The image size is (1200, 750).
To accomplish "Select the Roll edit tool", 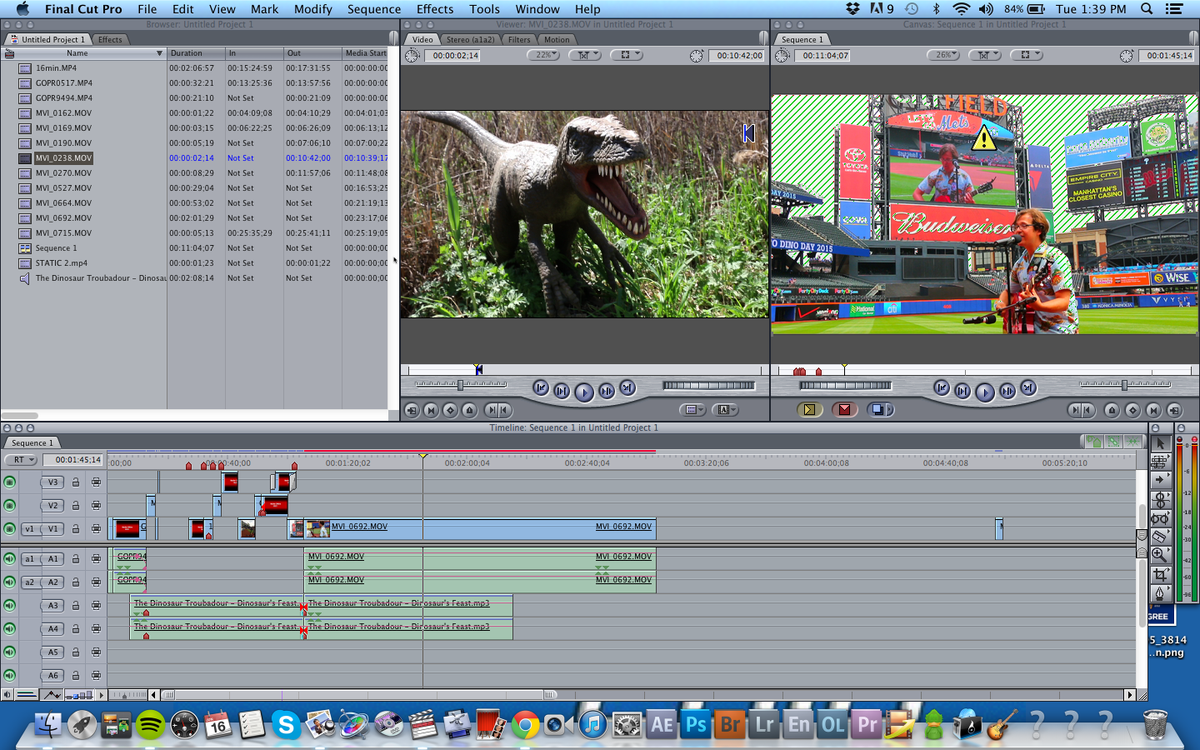I will click(1160, 501).
